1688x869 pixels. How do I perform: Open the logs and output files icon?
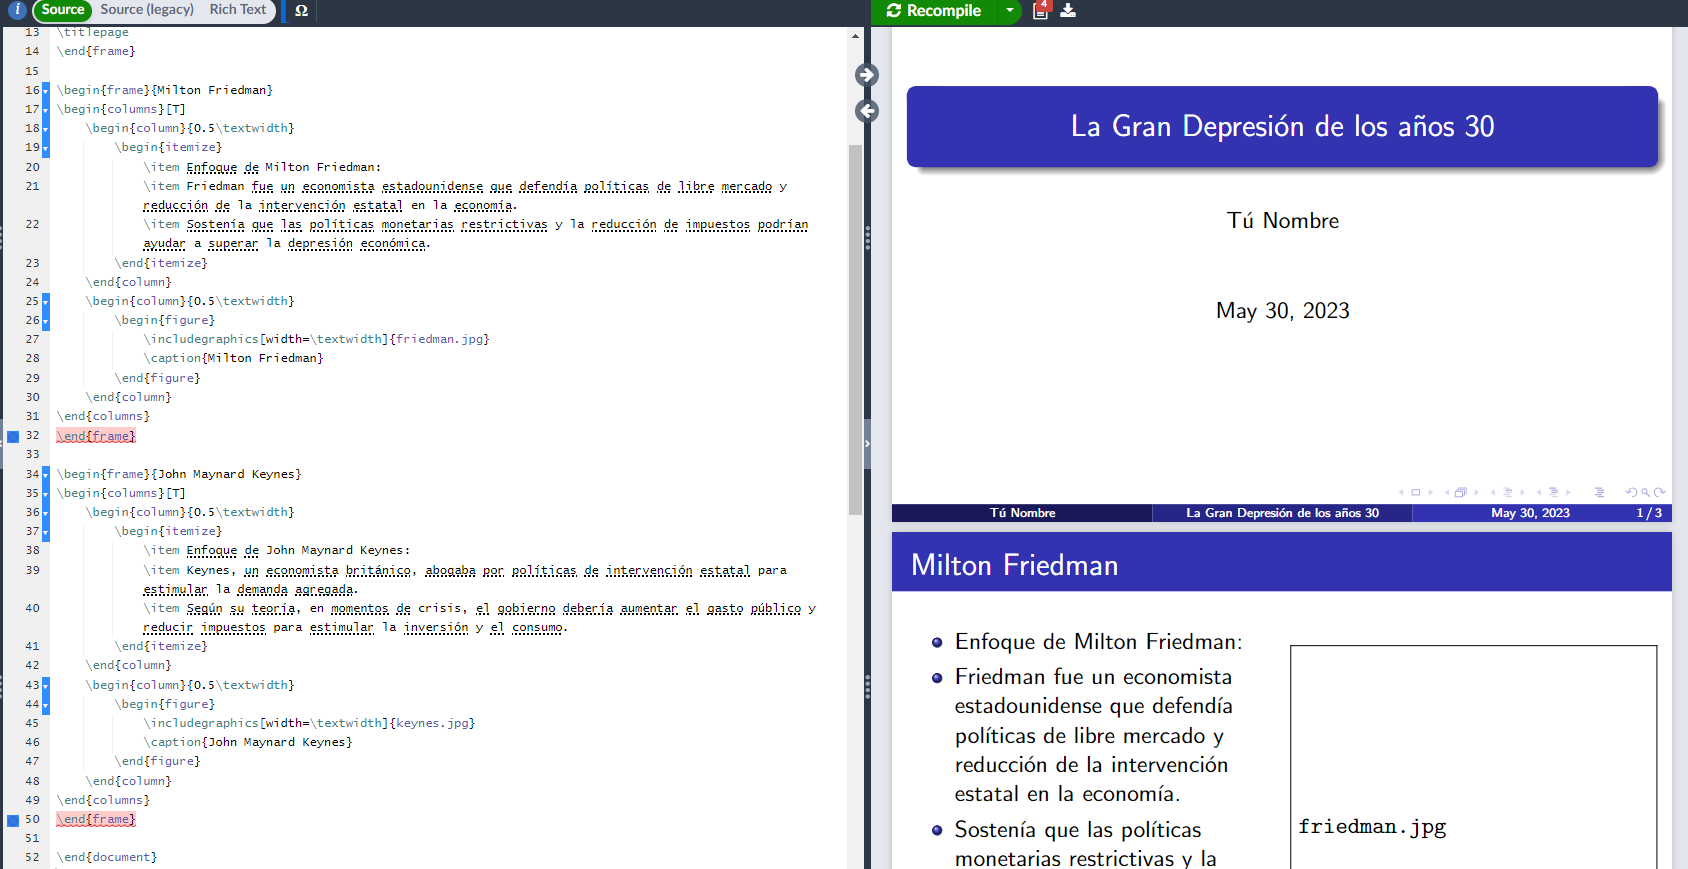tap(1041, 10)
